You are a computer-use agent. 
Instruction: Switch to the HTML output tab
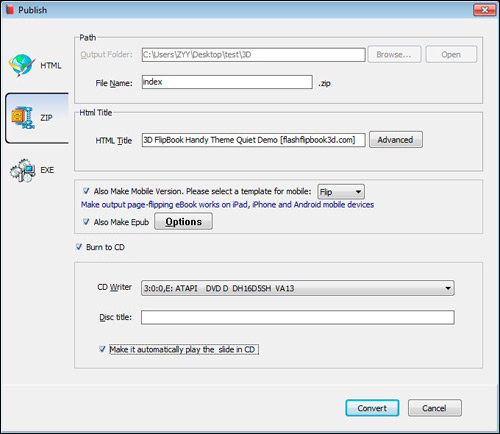pyautogui.click(x=37, y=65)
